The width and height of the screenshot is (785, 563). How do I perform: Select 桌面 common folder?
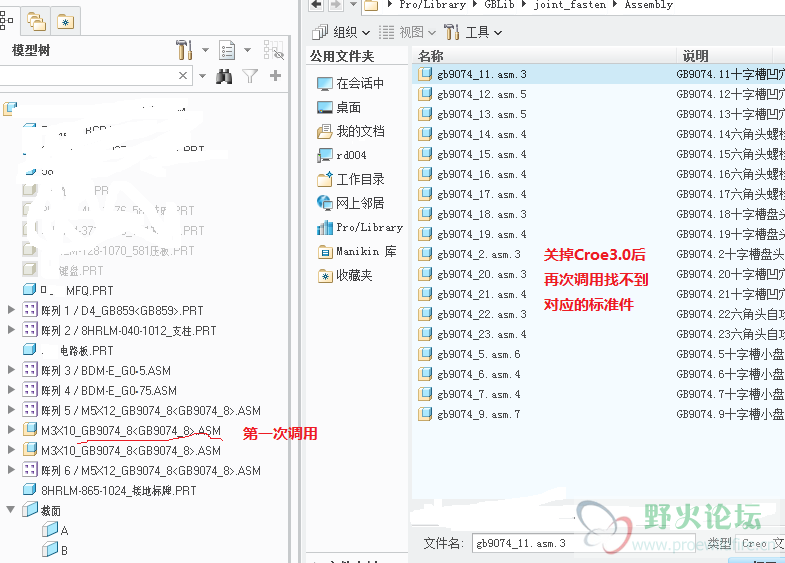[339, 107]
